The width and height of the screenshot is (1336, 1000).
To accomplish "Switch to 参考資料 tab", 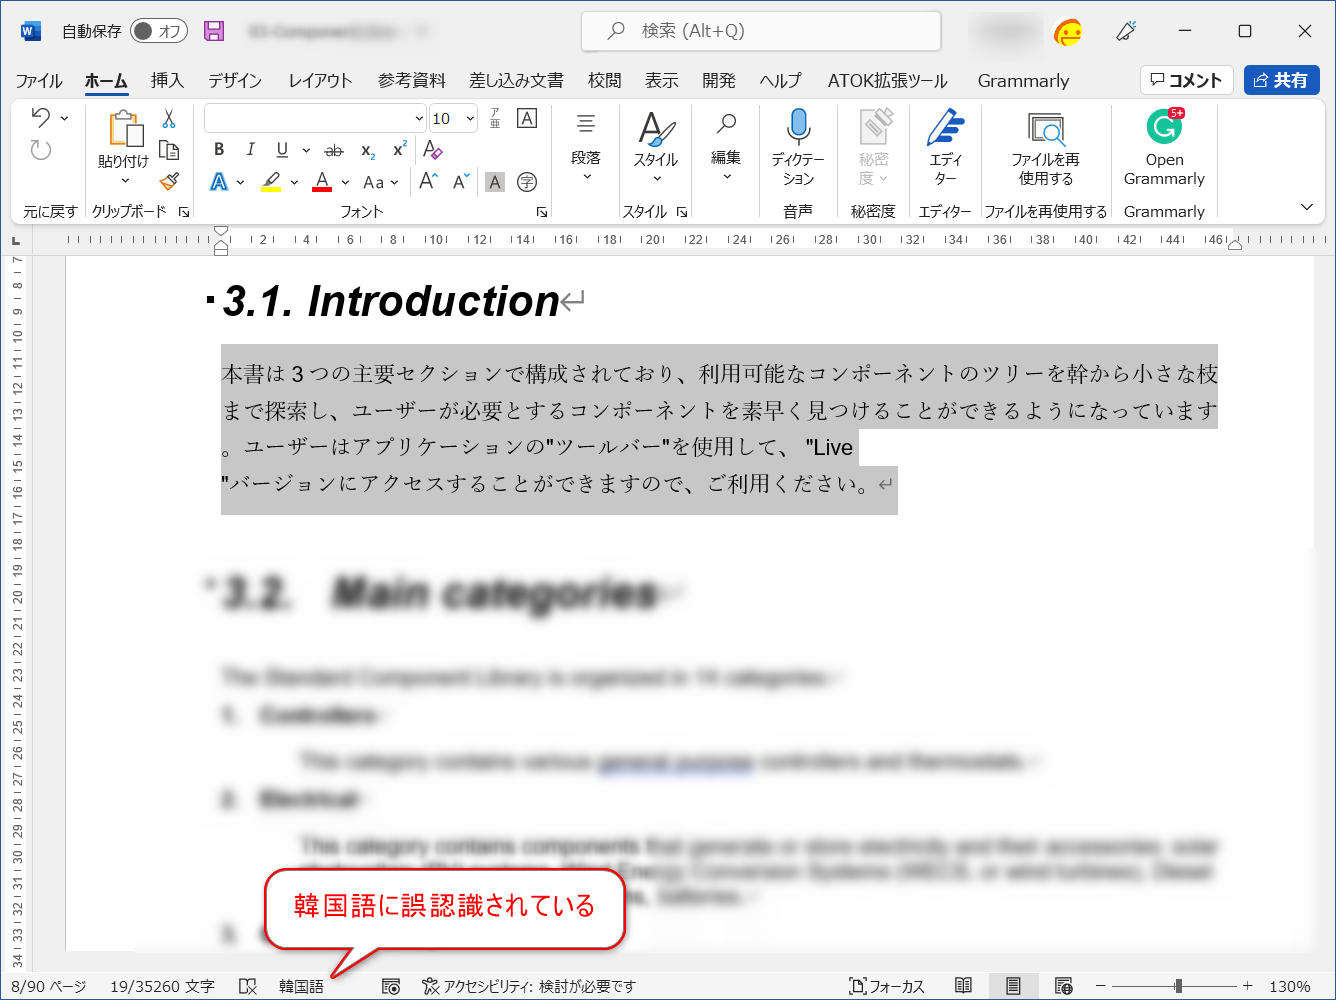I will tap(412, 81).
